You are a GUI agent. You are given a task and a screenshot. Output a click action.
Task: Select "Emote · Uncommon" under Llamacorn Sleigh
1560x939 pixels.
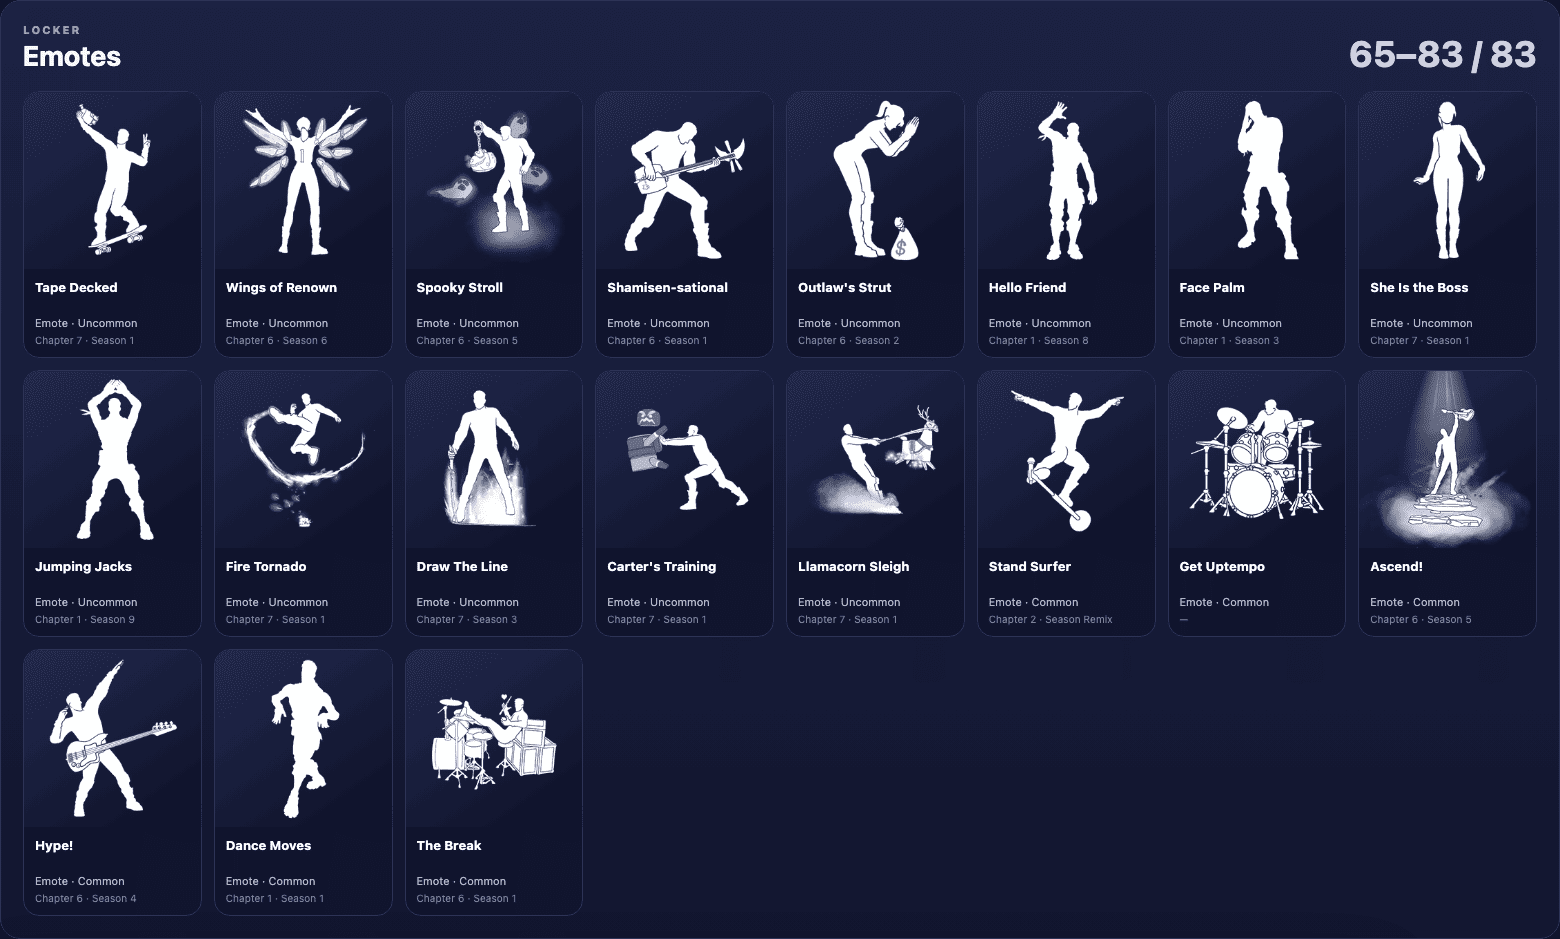click(x=849, y=603)
